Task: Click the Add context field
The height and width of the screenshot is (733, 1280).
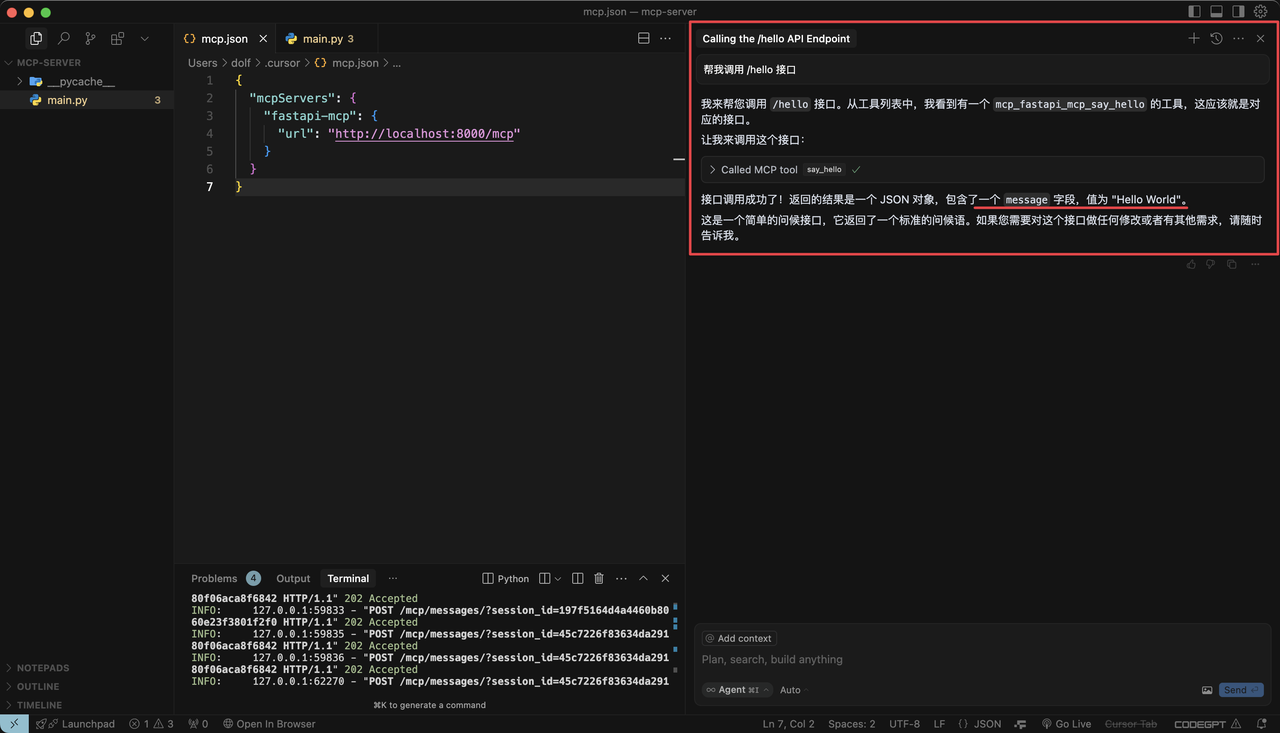Action: click(737, 638)
